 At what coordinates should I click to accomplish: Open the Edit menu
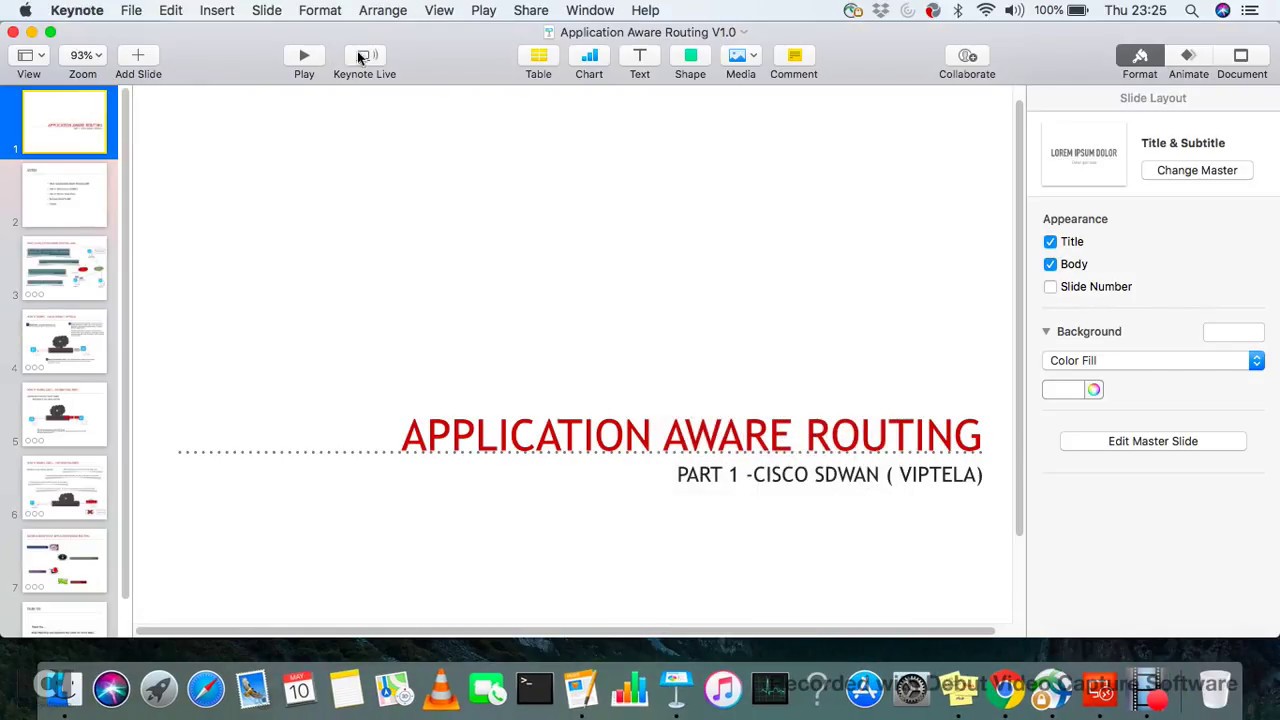(170, 10)
